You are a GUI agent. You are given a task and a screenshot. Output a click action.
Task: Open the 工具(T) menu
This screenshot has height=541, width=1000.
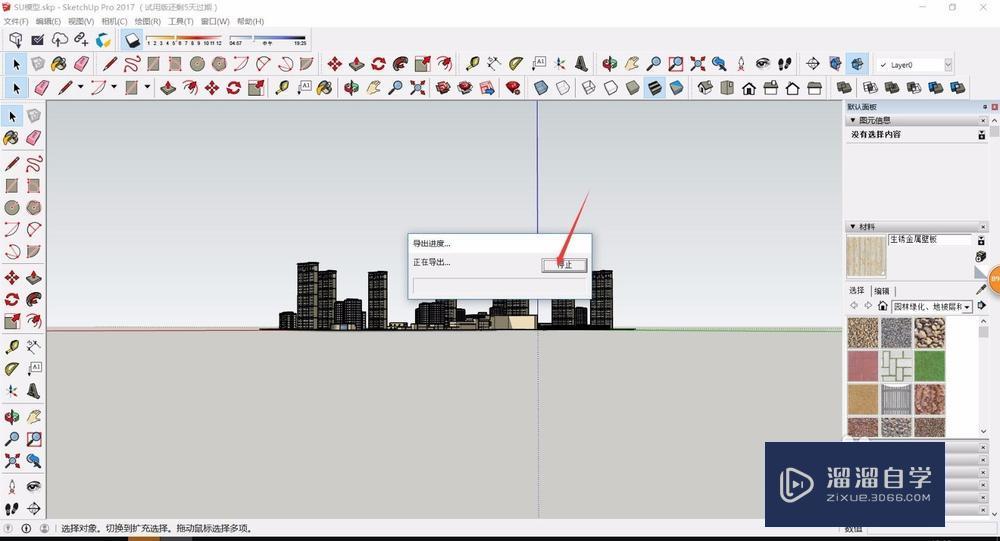pos(180,22)
